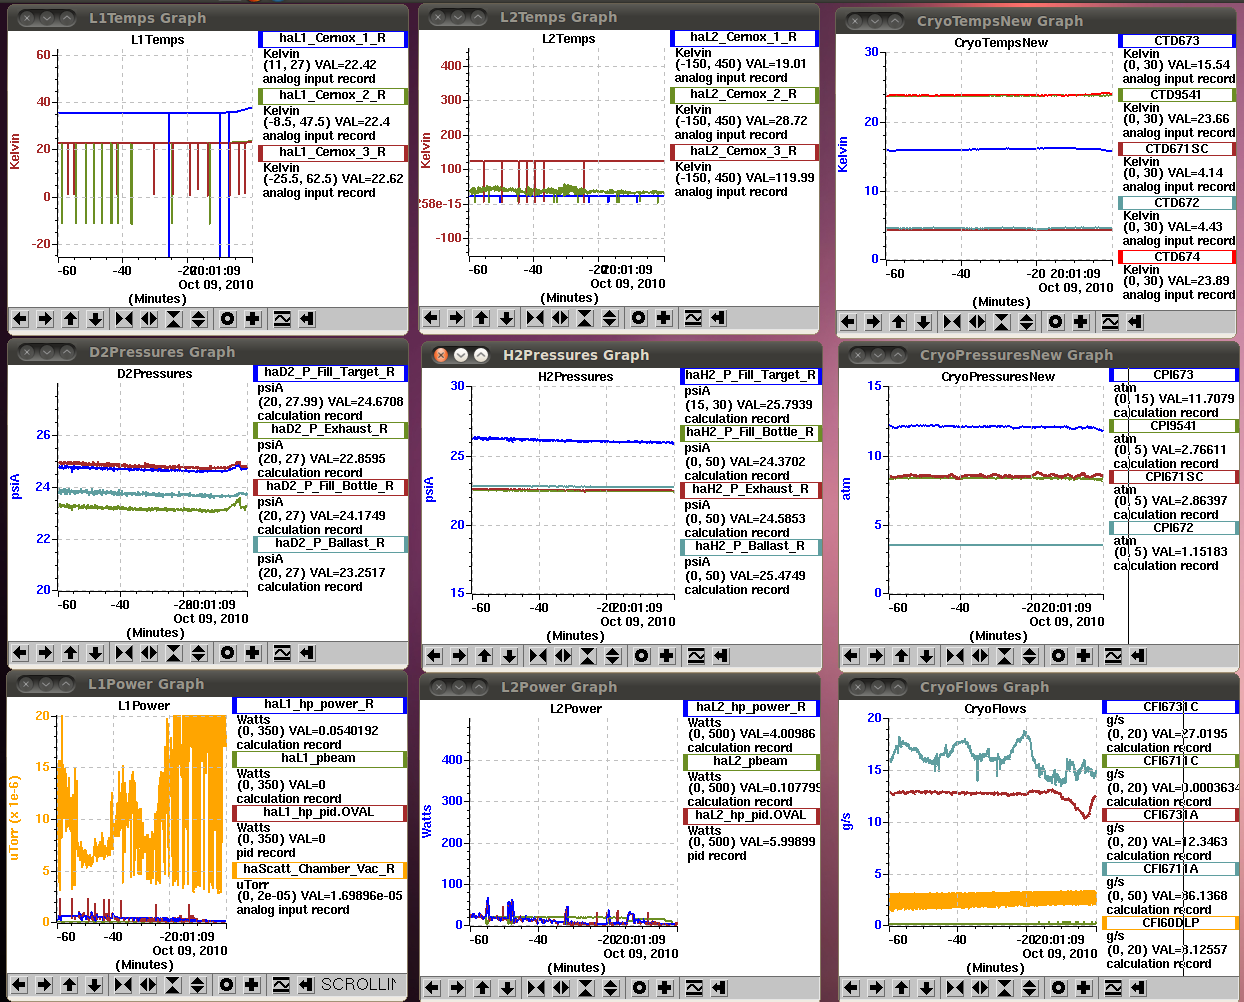Select haH2_P_Exhaust_R legend label
Viewport: 1244px width, 1002px height.
coord(751,490)
